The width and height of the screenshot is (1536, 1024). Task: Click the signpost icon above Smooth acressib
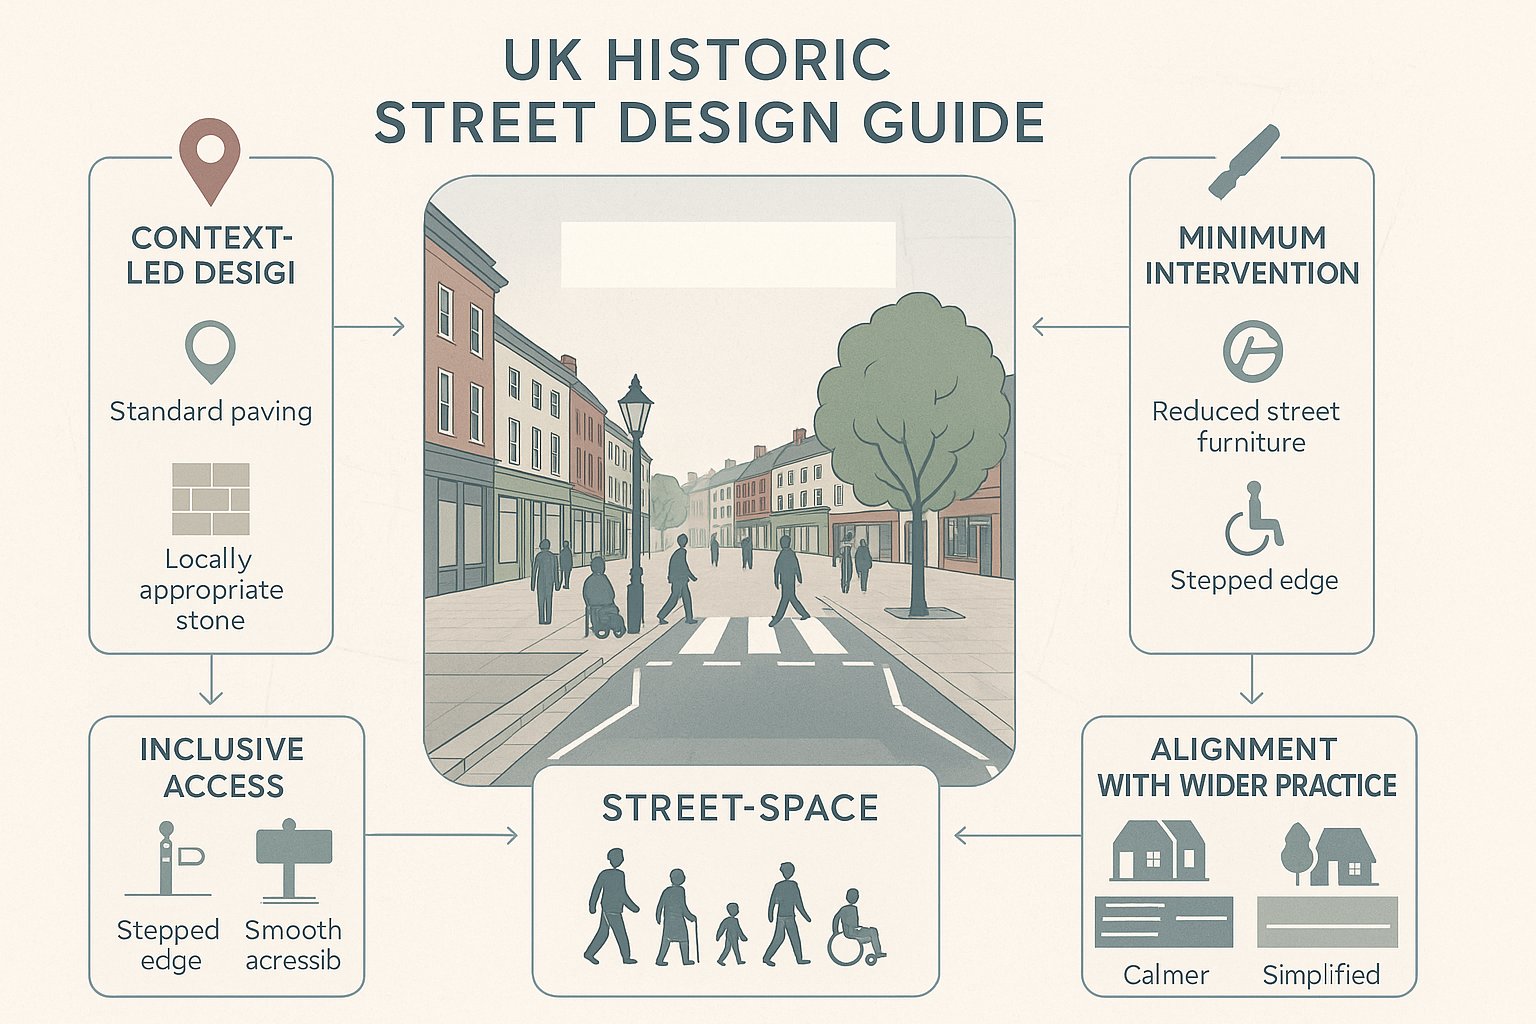pos(293,860)
